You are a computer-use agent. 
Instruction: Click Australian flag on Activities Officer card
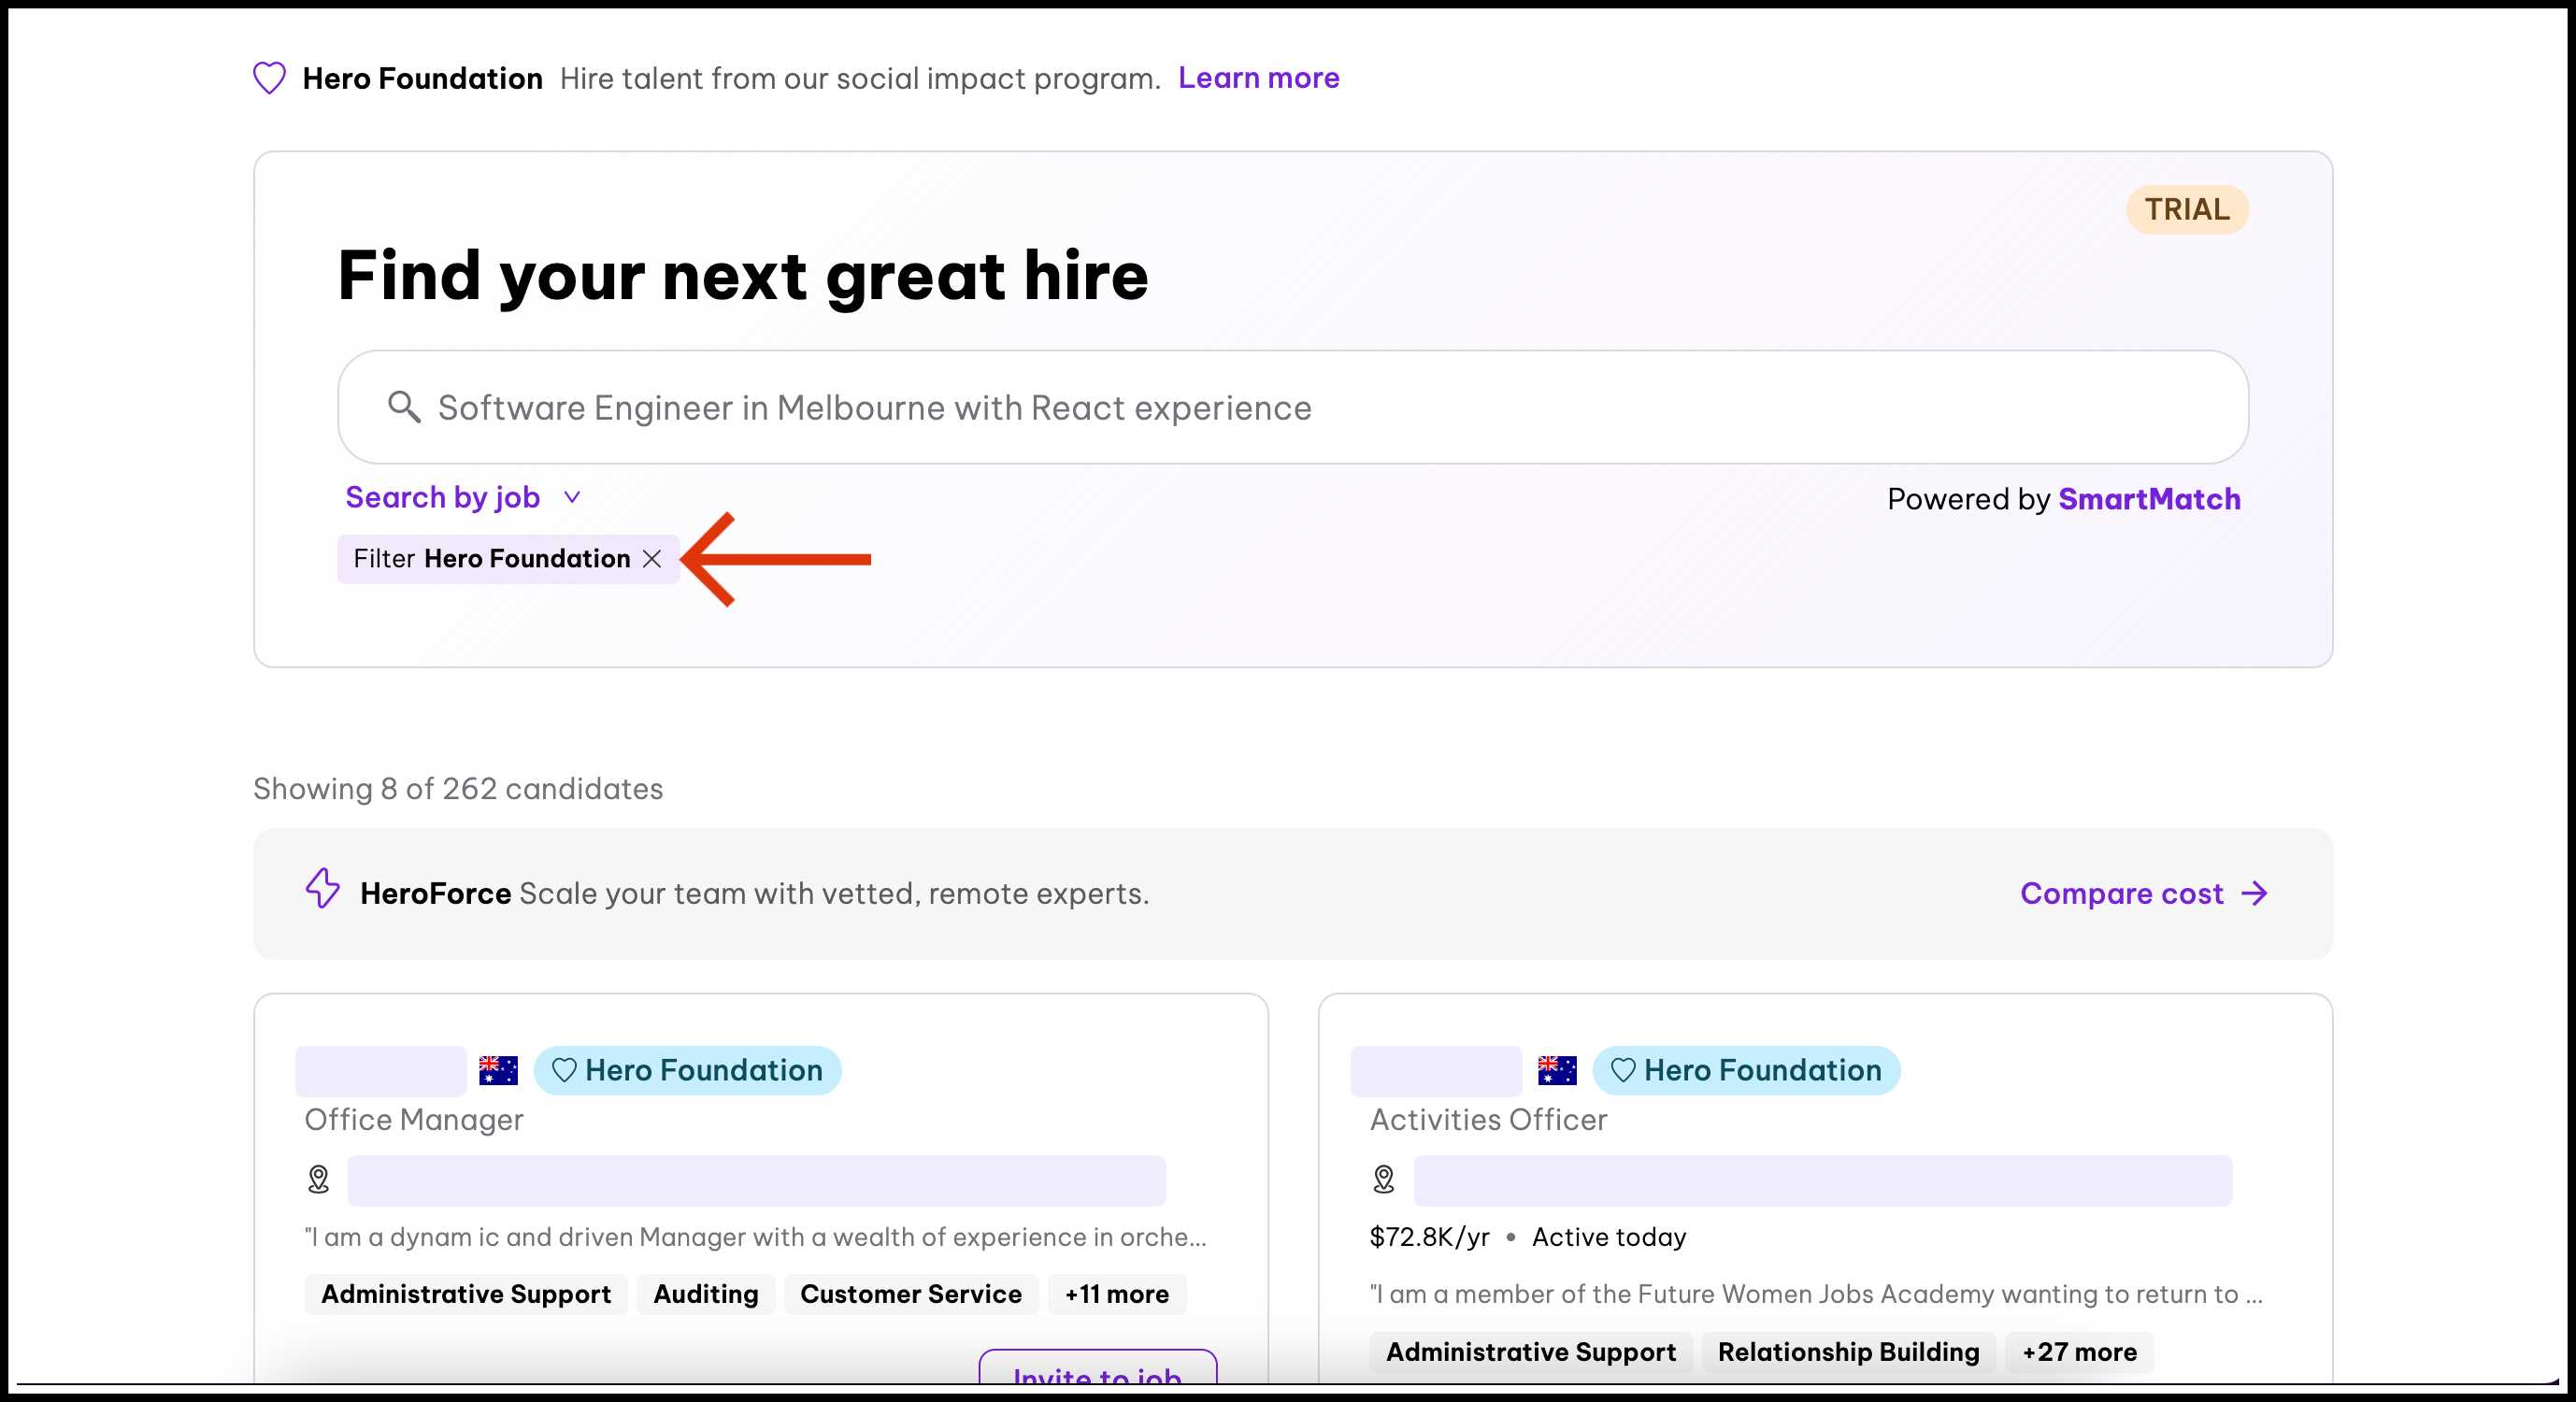1557,1070
